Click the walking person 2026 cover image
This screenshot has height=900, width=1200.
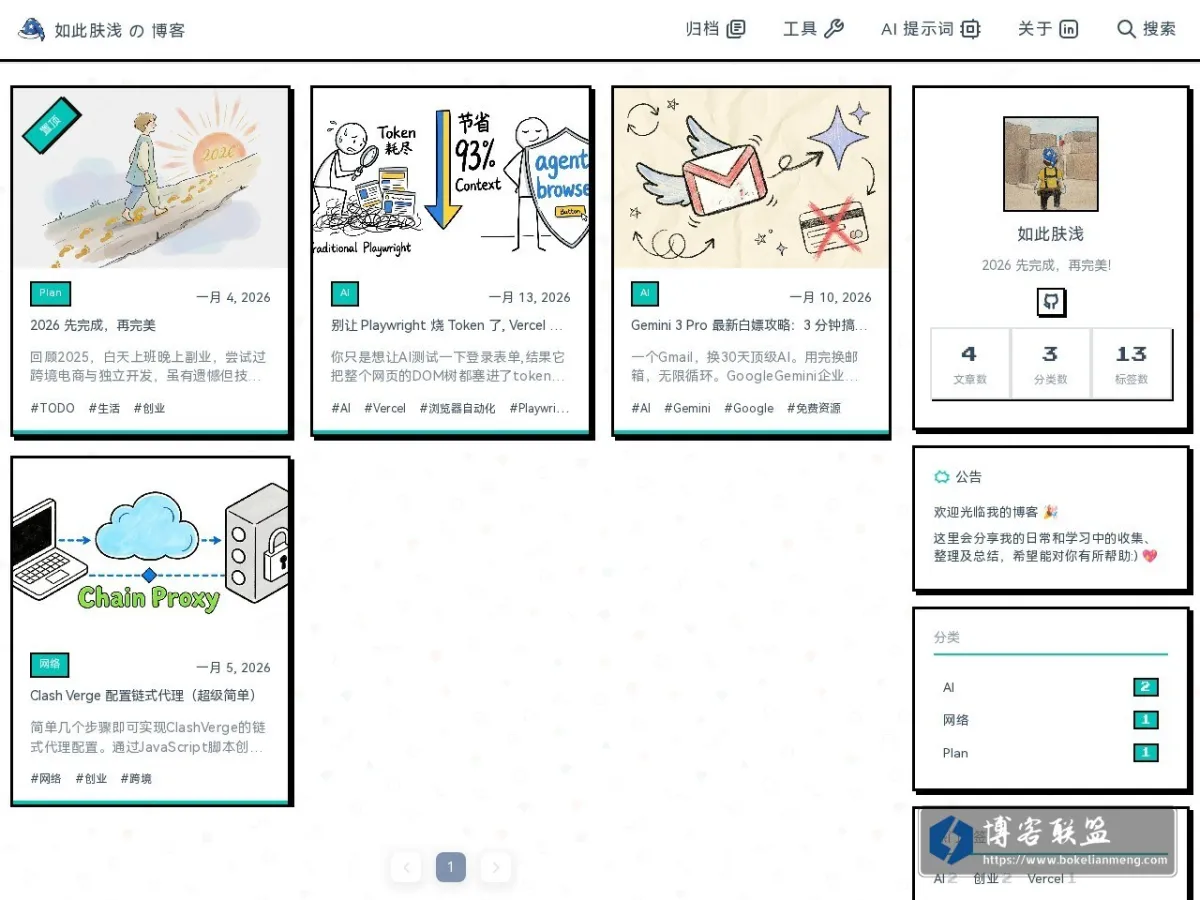(x=150, y=178)
